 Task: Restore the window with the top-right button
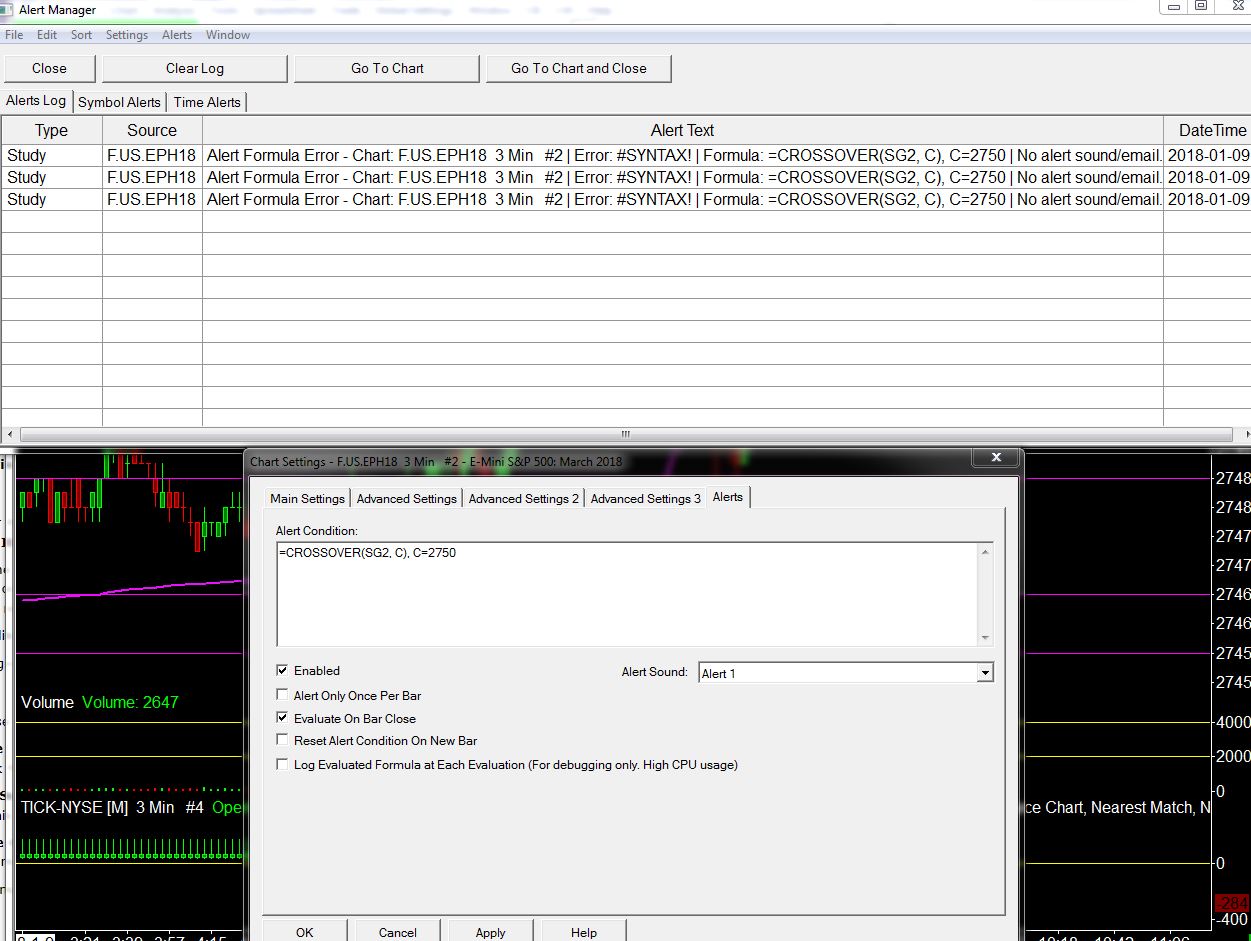pyautogui.click(x=1201, y=6)
